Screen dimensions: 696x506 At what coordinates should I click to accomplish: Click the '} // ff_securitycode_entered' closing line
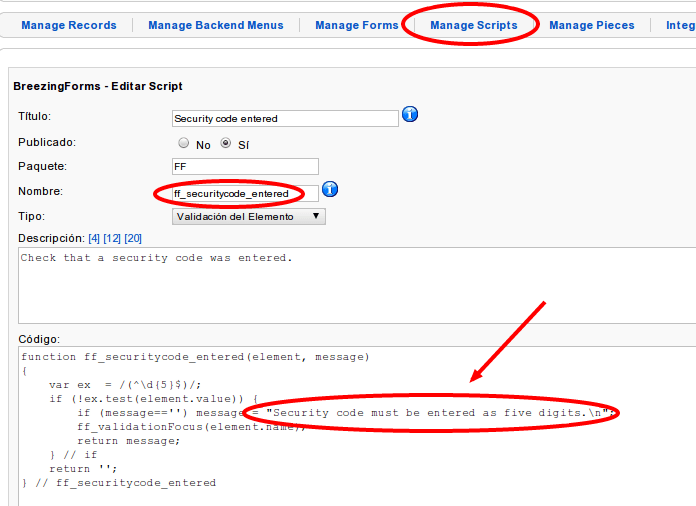pos(119,483)
